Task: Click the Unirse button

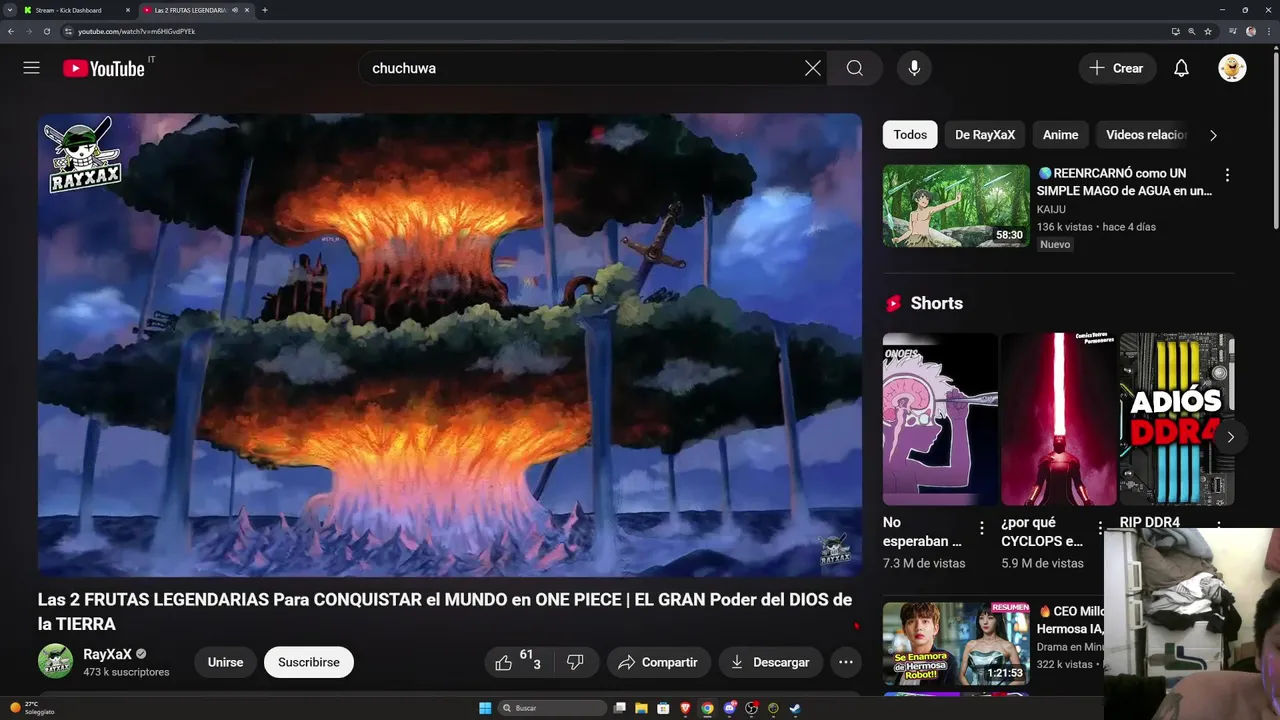Action: coord(225,662)
